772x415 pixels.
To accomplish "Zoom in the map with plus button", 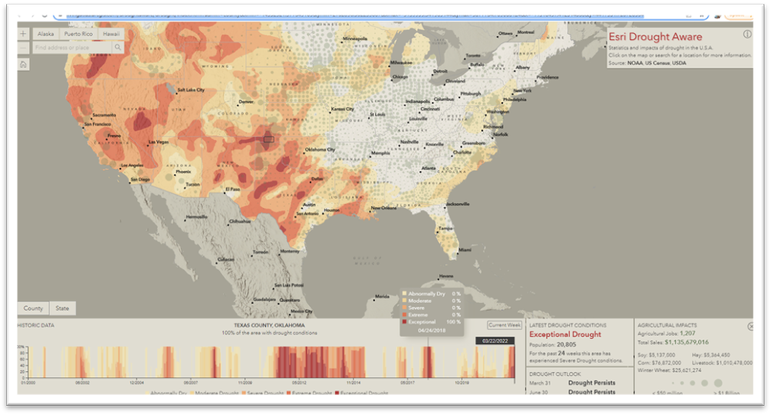I will click(23, 34).
